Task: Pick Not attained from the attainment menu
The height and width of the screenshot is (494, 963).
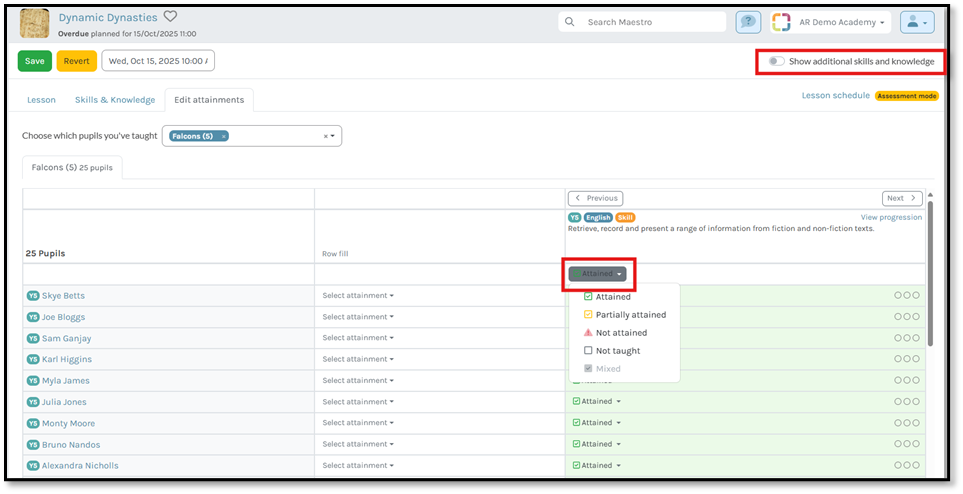Action: tap(621, 333)
